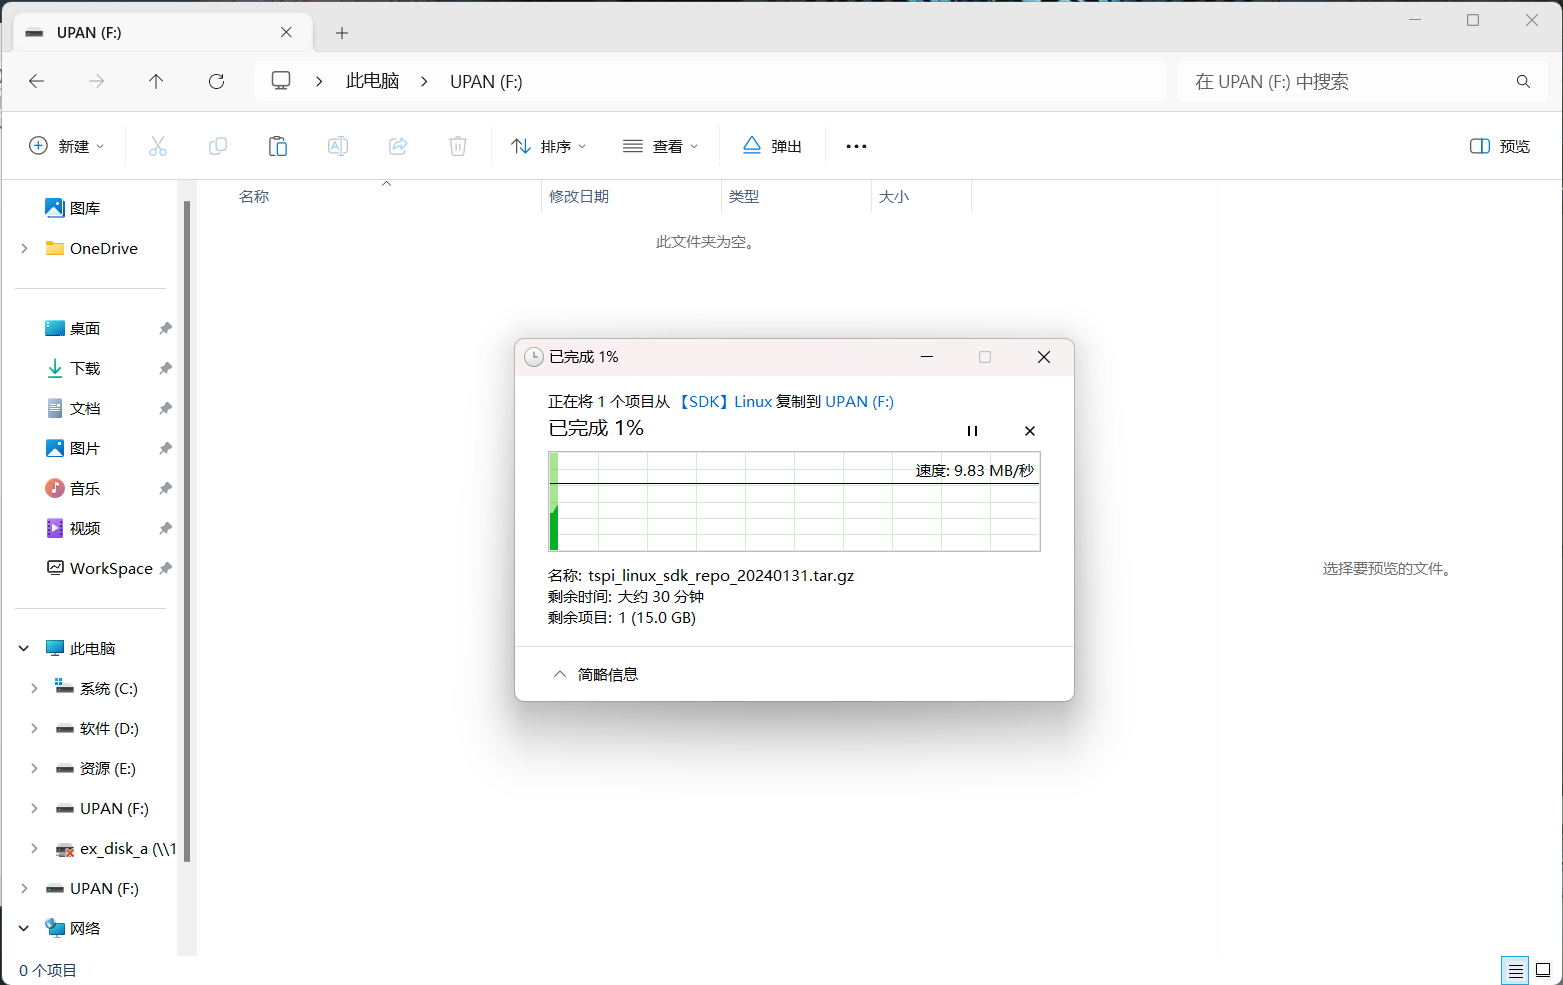Viewport: 1563px width, 985px height.
Task: Expand the 资源 (E:) drive node
Action: [x=34, y=768]
